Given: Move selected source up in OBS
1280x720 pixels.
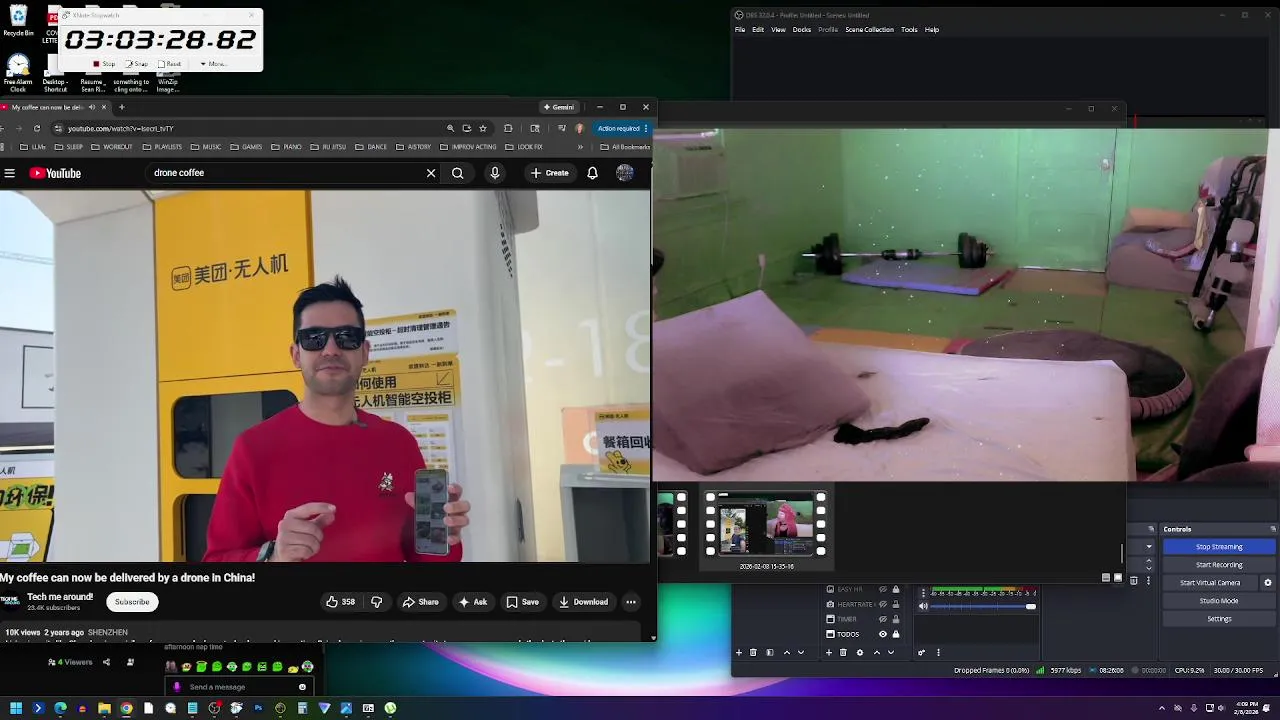Looking at the screenshot, I should (x=877, y=652).
